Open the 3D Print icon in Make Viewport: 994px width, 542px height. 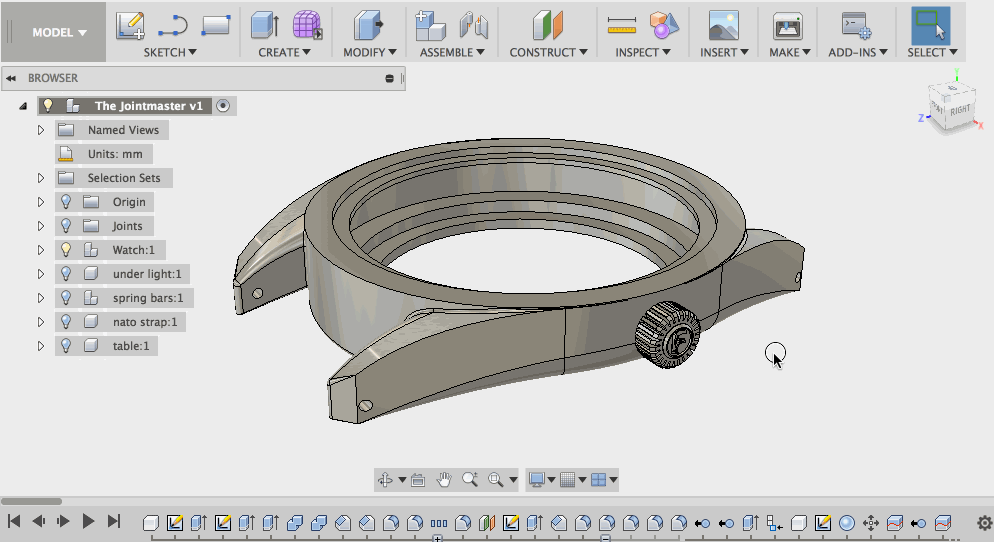point(787,26)
